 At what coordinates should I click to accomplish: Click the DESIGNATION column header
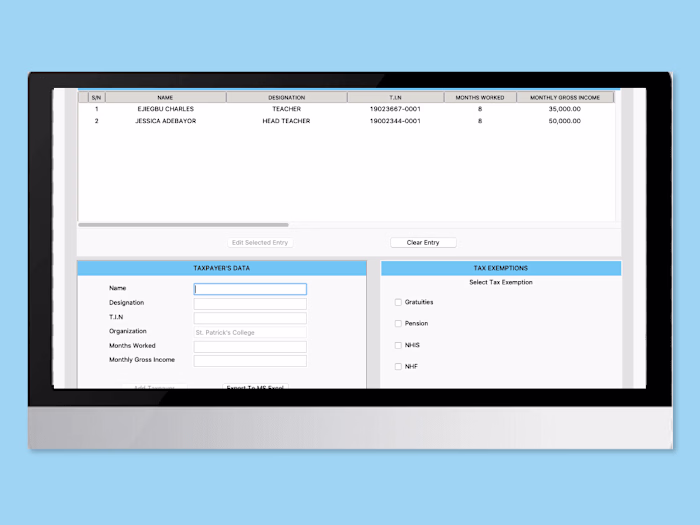(x=287, y=97)
